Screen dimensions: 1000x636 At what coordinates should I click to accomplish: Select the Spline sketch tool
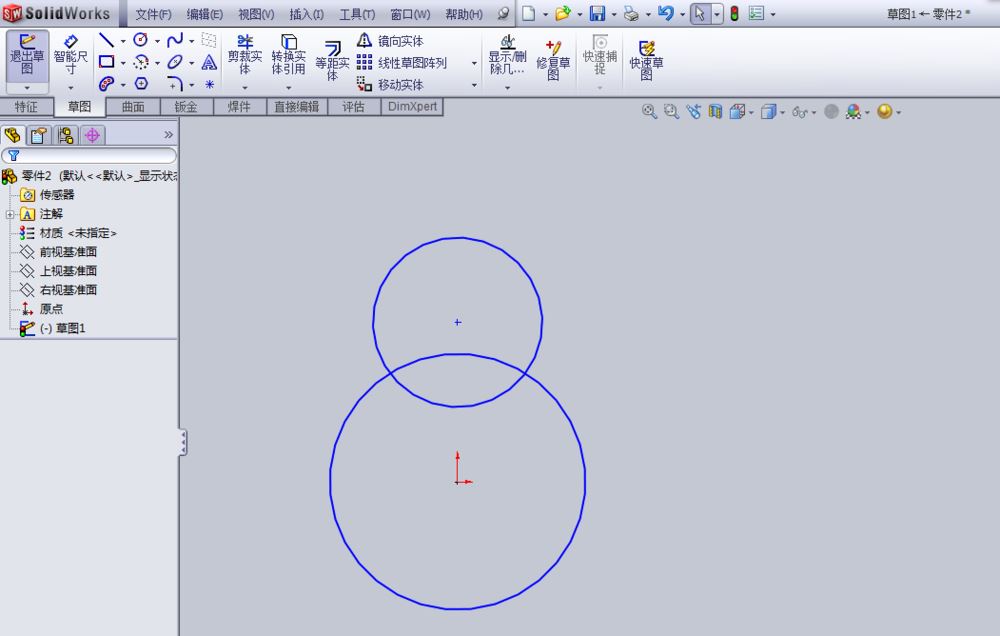(x=174, y=41)
